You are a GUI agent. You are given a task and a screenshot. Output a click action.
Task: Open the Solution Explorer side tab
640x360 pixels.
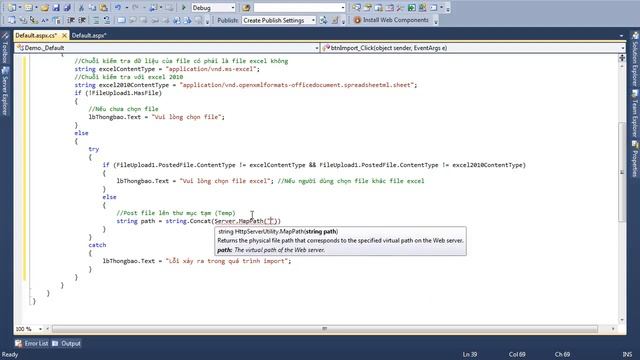click(635, 59)
